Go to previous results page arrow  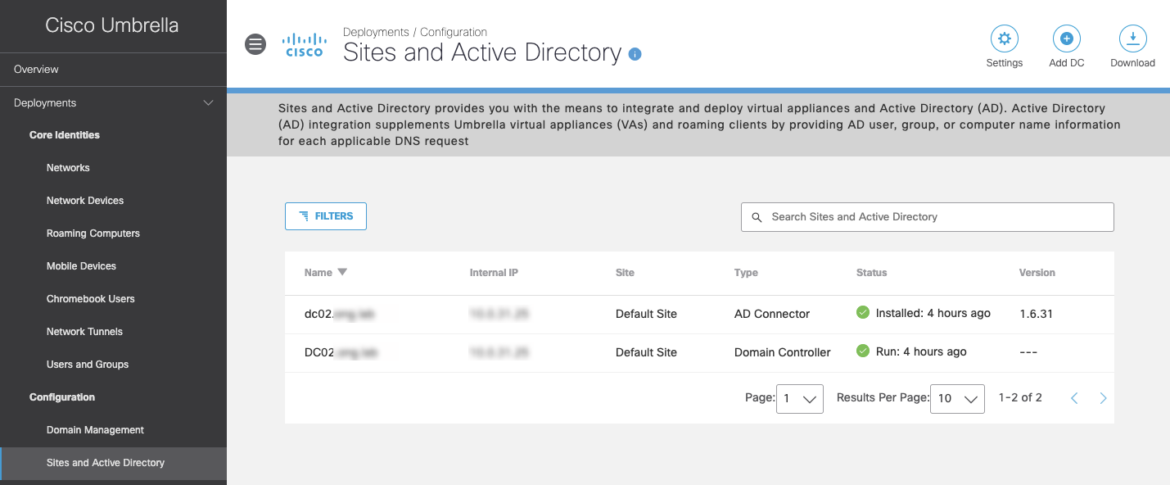pyautogui.click(x=1074, y=398)
